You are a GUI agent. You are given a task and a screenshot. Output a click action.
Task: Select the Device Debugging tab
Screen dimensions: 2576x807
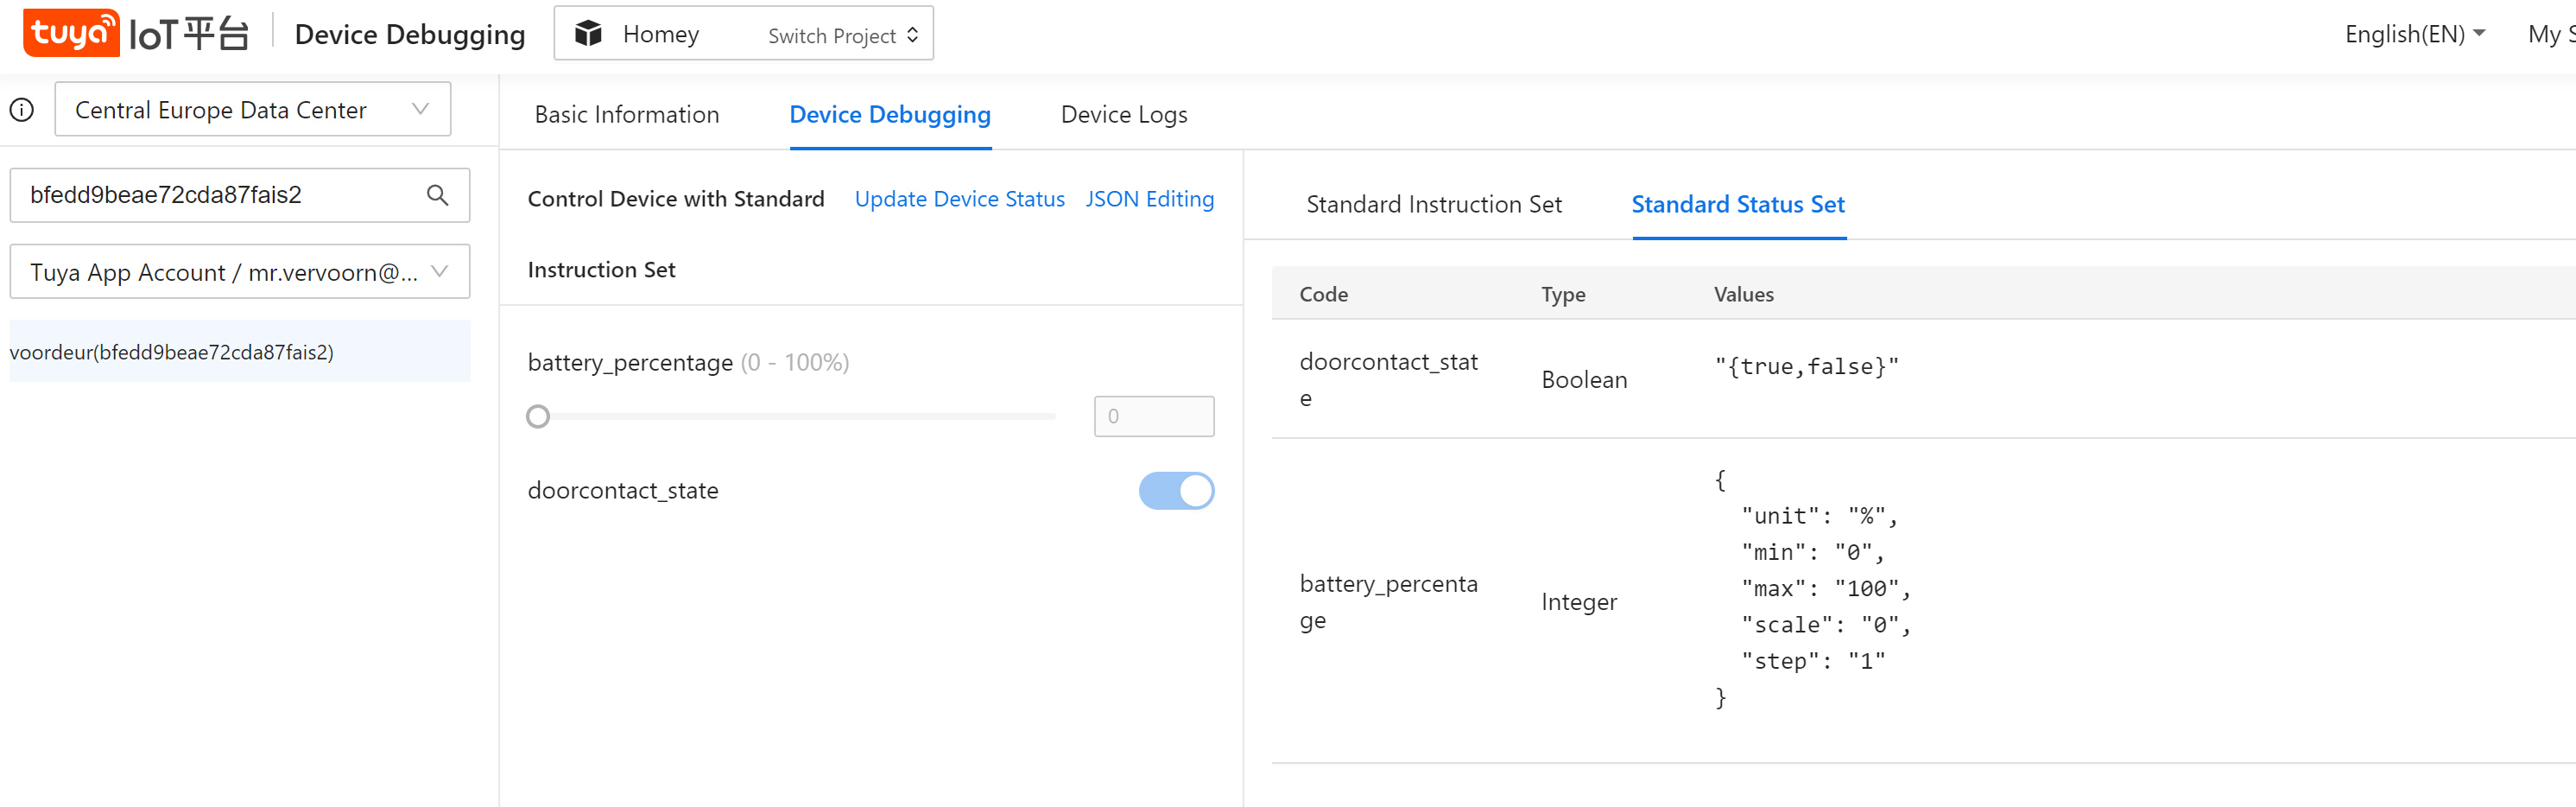[x=890, y=115]
